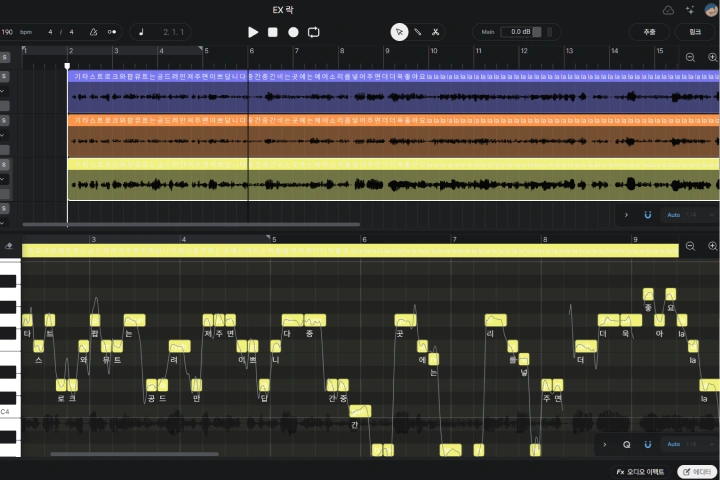Zoom in the arrangement timeline

[713, 57]
